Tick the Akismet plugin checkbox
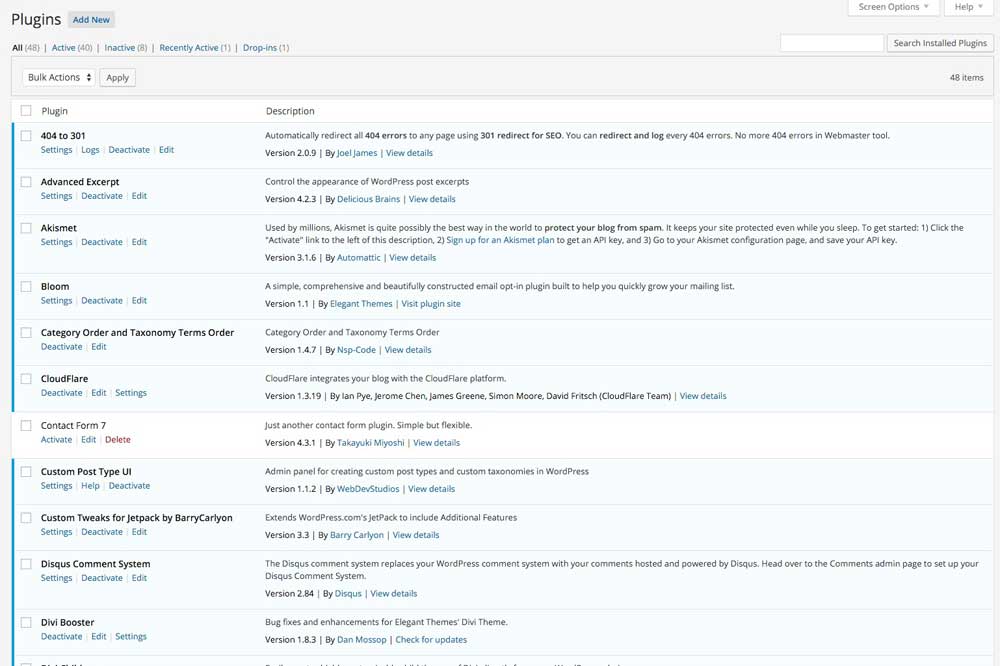The width and height of the screenshot is (1000, 666). pyautogui.click(x=26, y=228)
